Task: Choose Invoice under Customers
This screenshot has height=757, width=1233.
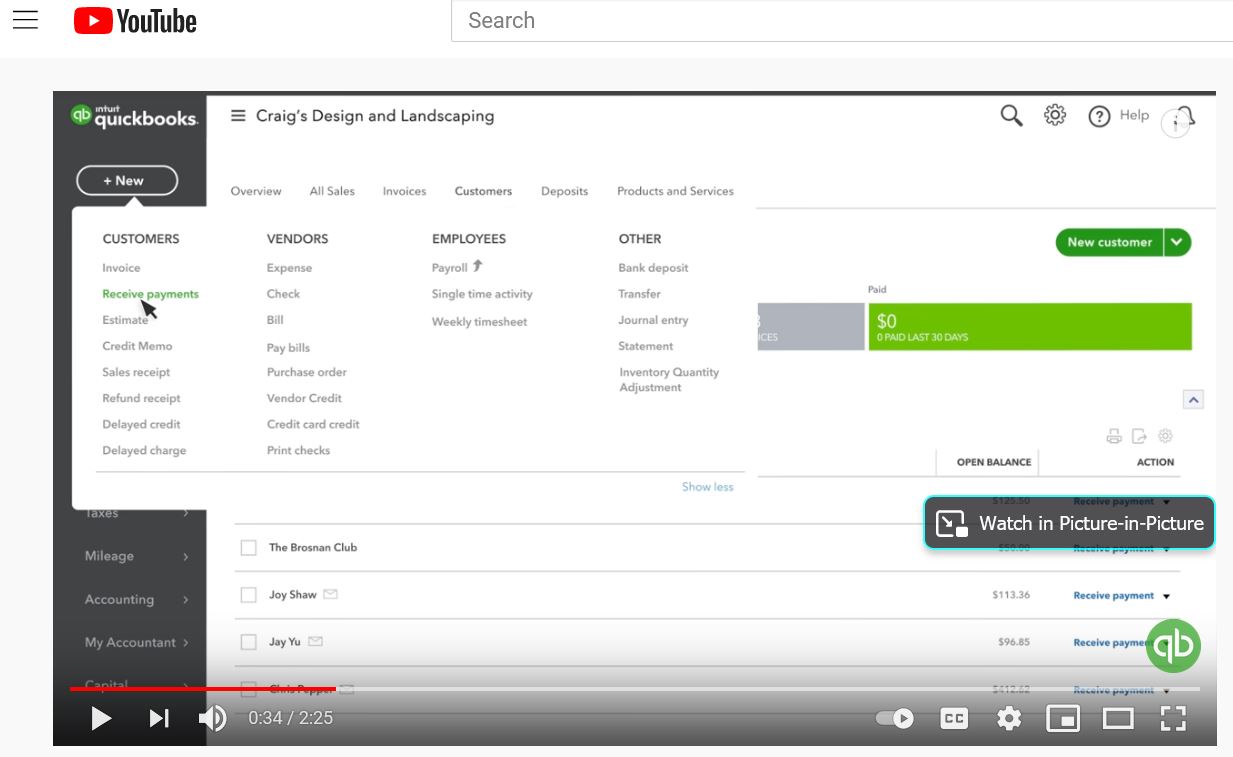Action: [121, 268]
